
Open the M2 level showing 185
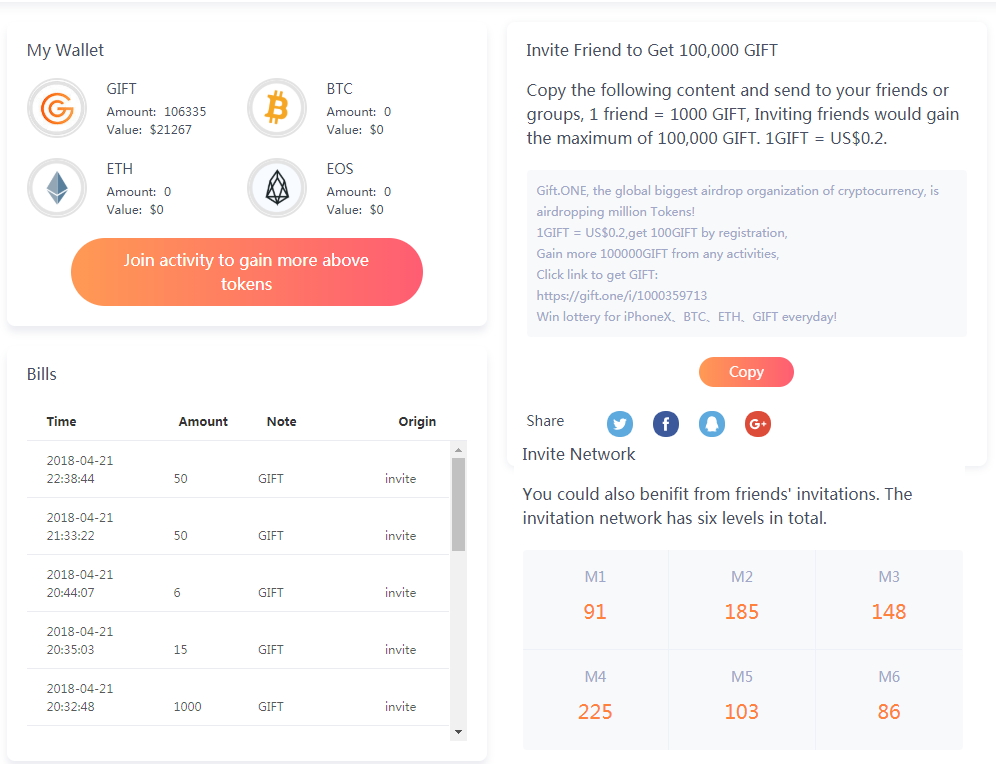click(742, 600)
